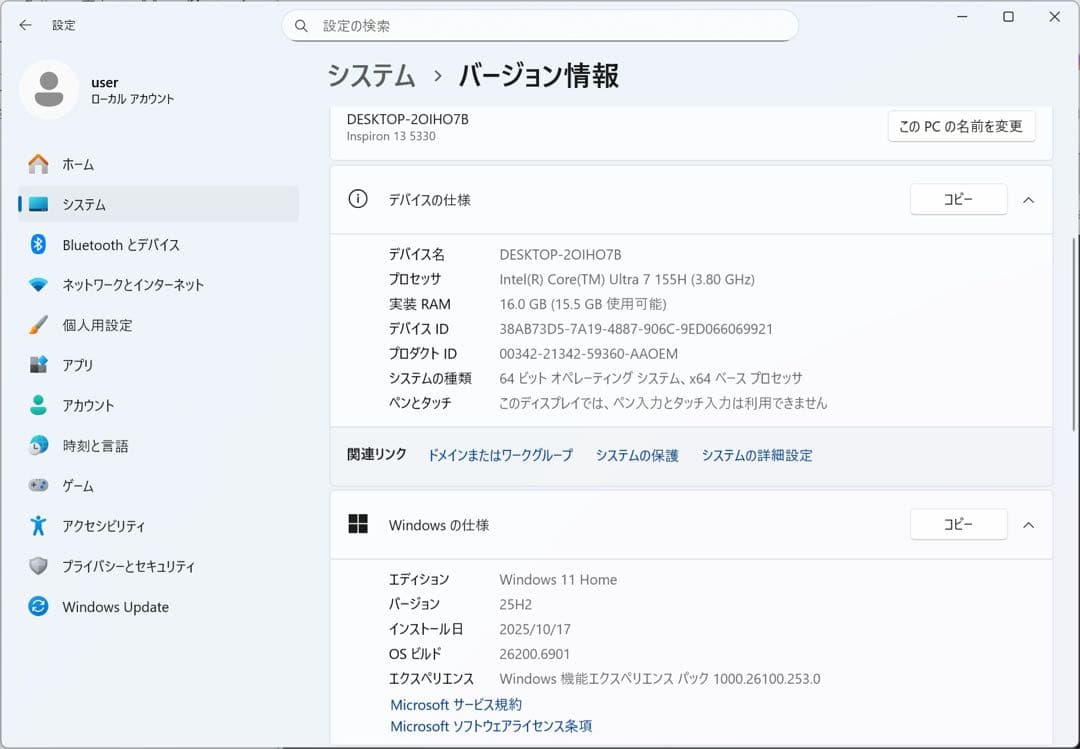Collapse the デバイスの仕様 section

point(1028,199)
